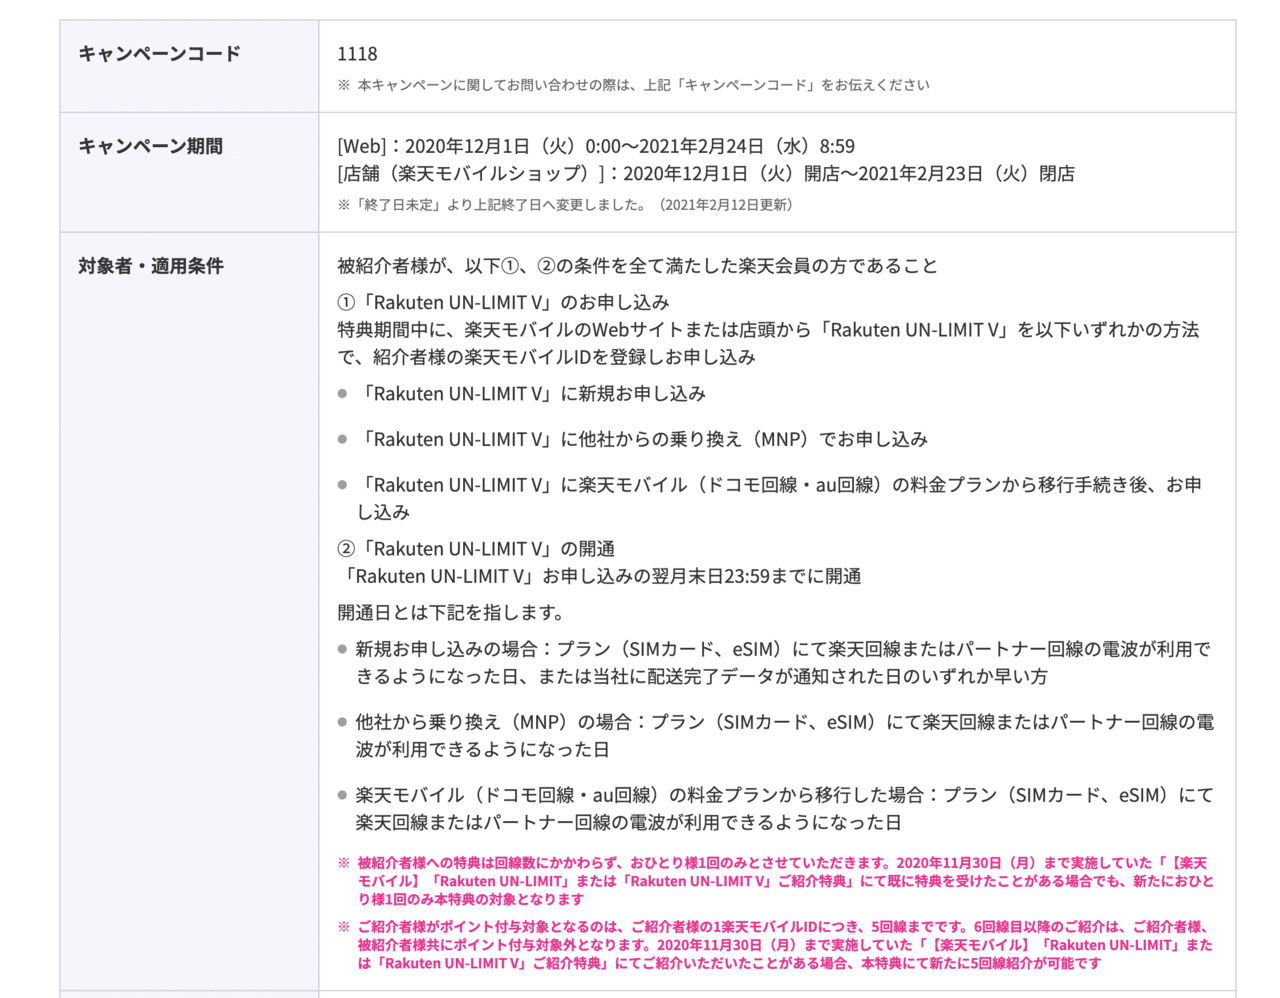The height and width of the screenshot is (998, 1280).
Task: Click the [Web] campaign period line
Action: [596, 146]
